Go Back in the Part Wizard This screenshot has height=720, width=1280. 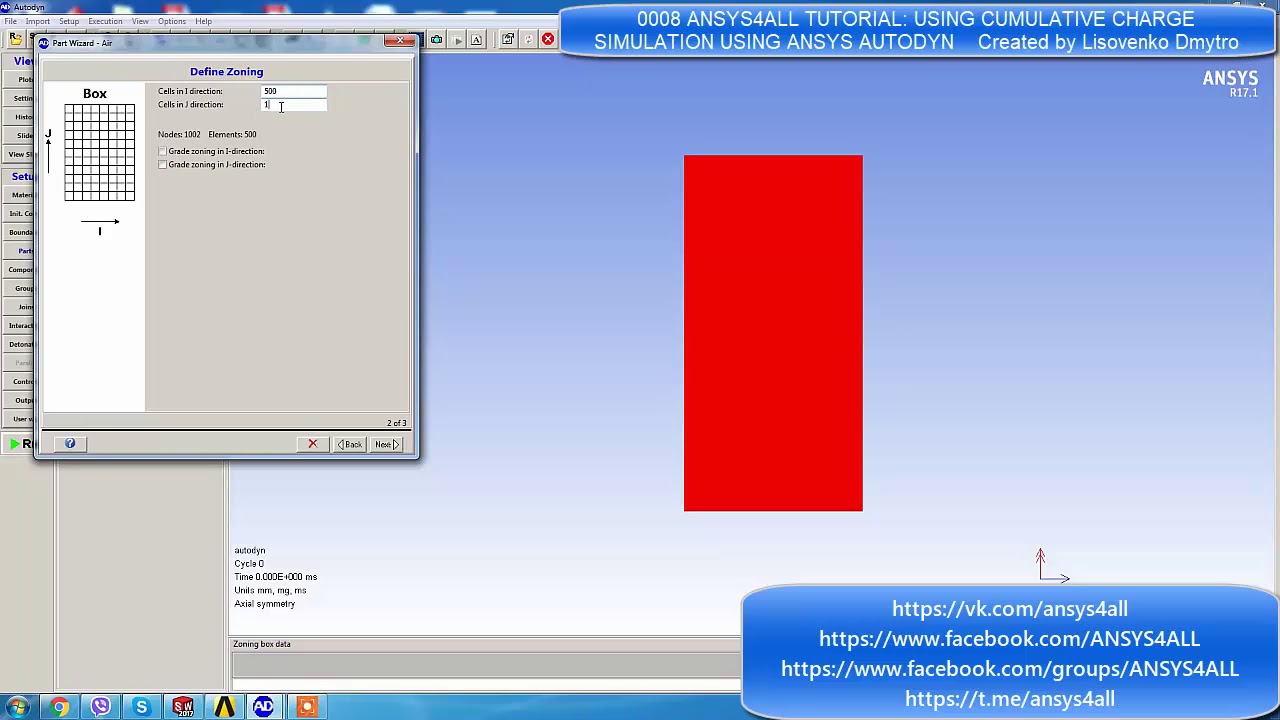pos(350,444)
